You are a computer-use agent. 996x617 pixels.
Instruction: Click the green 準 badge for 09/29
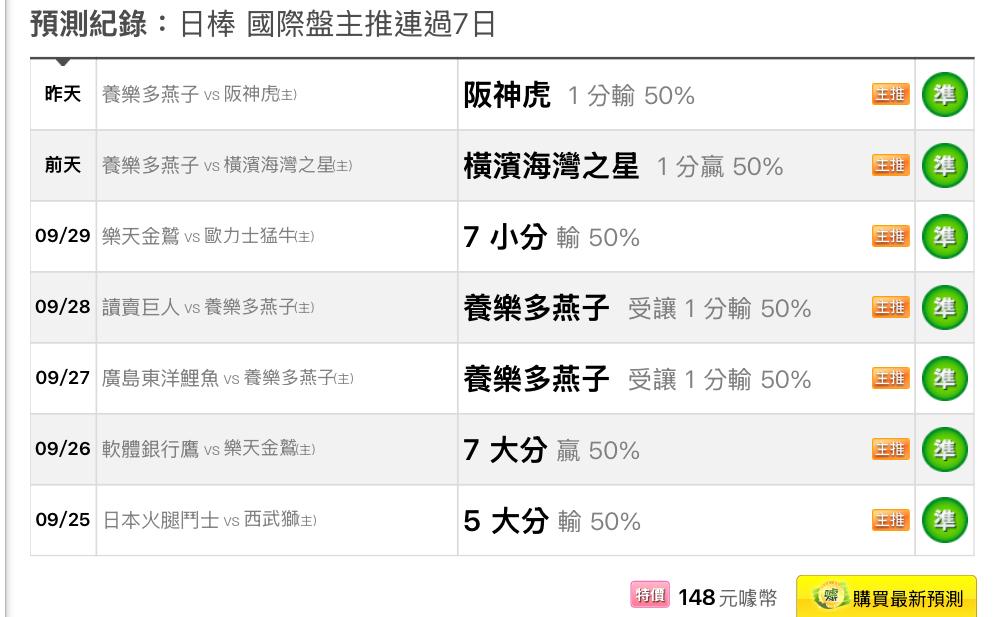point(944,237)
